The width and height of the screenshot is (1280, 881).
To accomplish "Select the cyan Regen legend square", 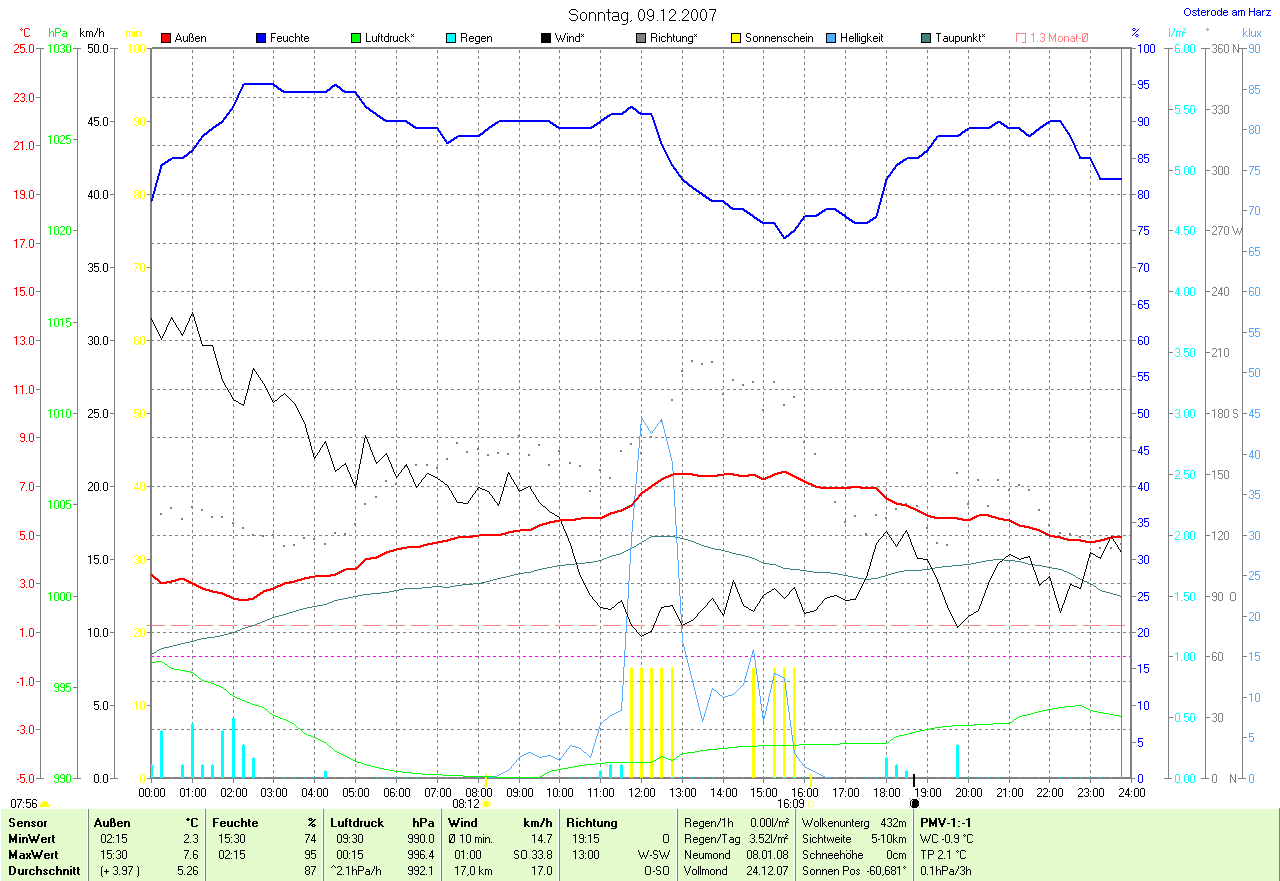I will 451,38.
